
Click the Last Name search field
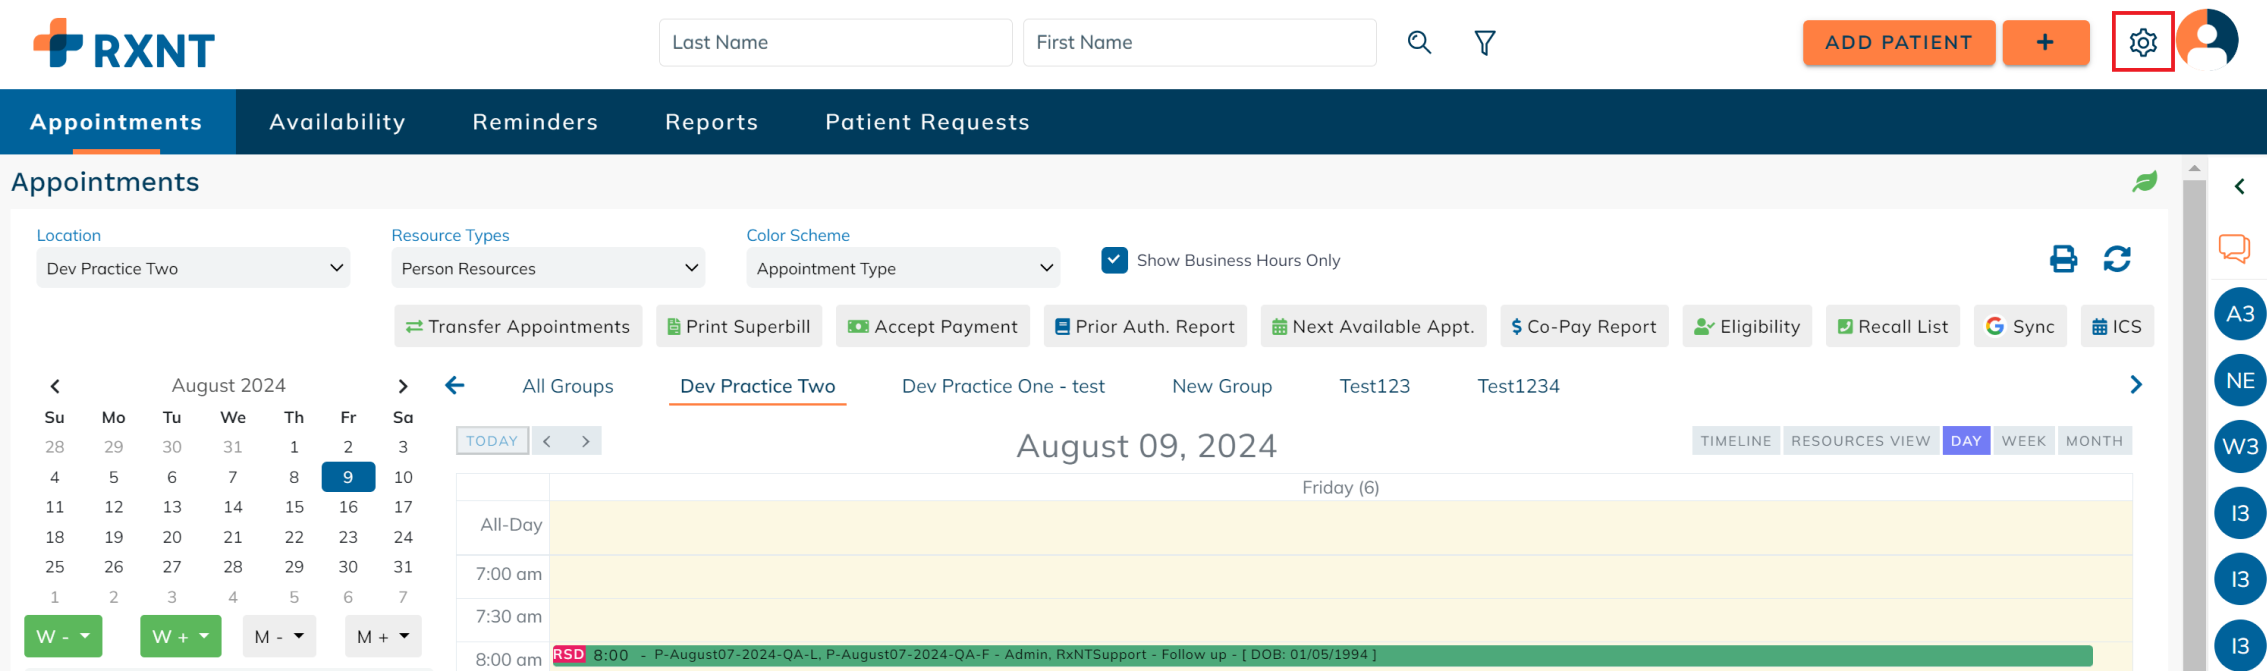click(x=835, y=43)
